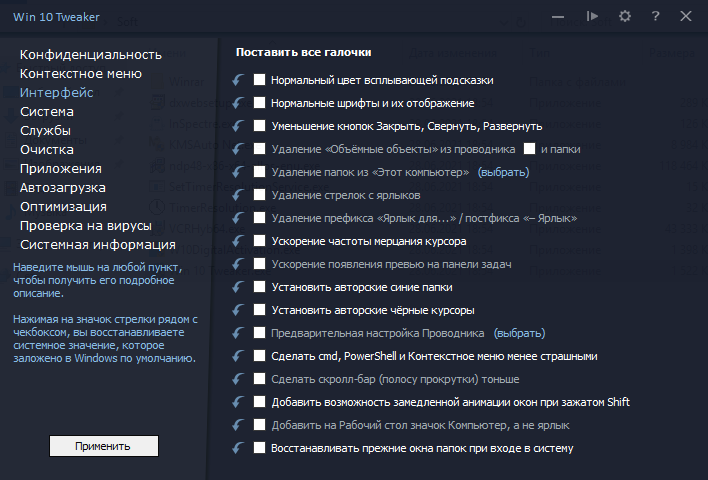Restore default arrow for thinner scroll-bar option

coord(238,379)
